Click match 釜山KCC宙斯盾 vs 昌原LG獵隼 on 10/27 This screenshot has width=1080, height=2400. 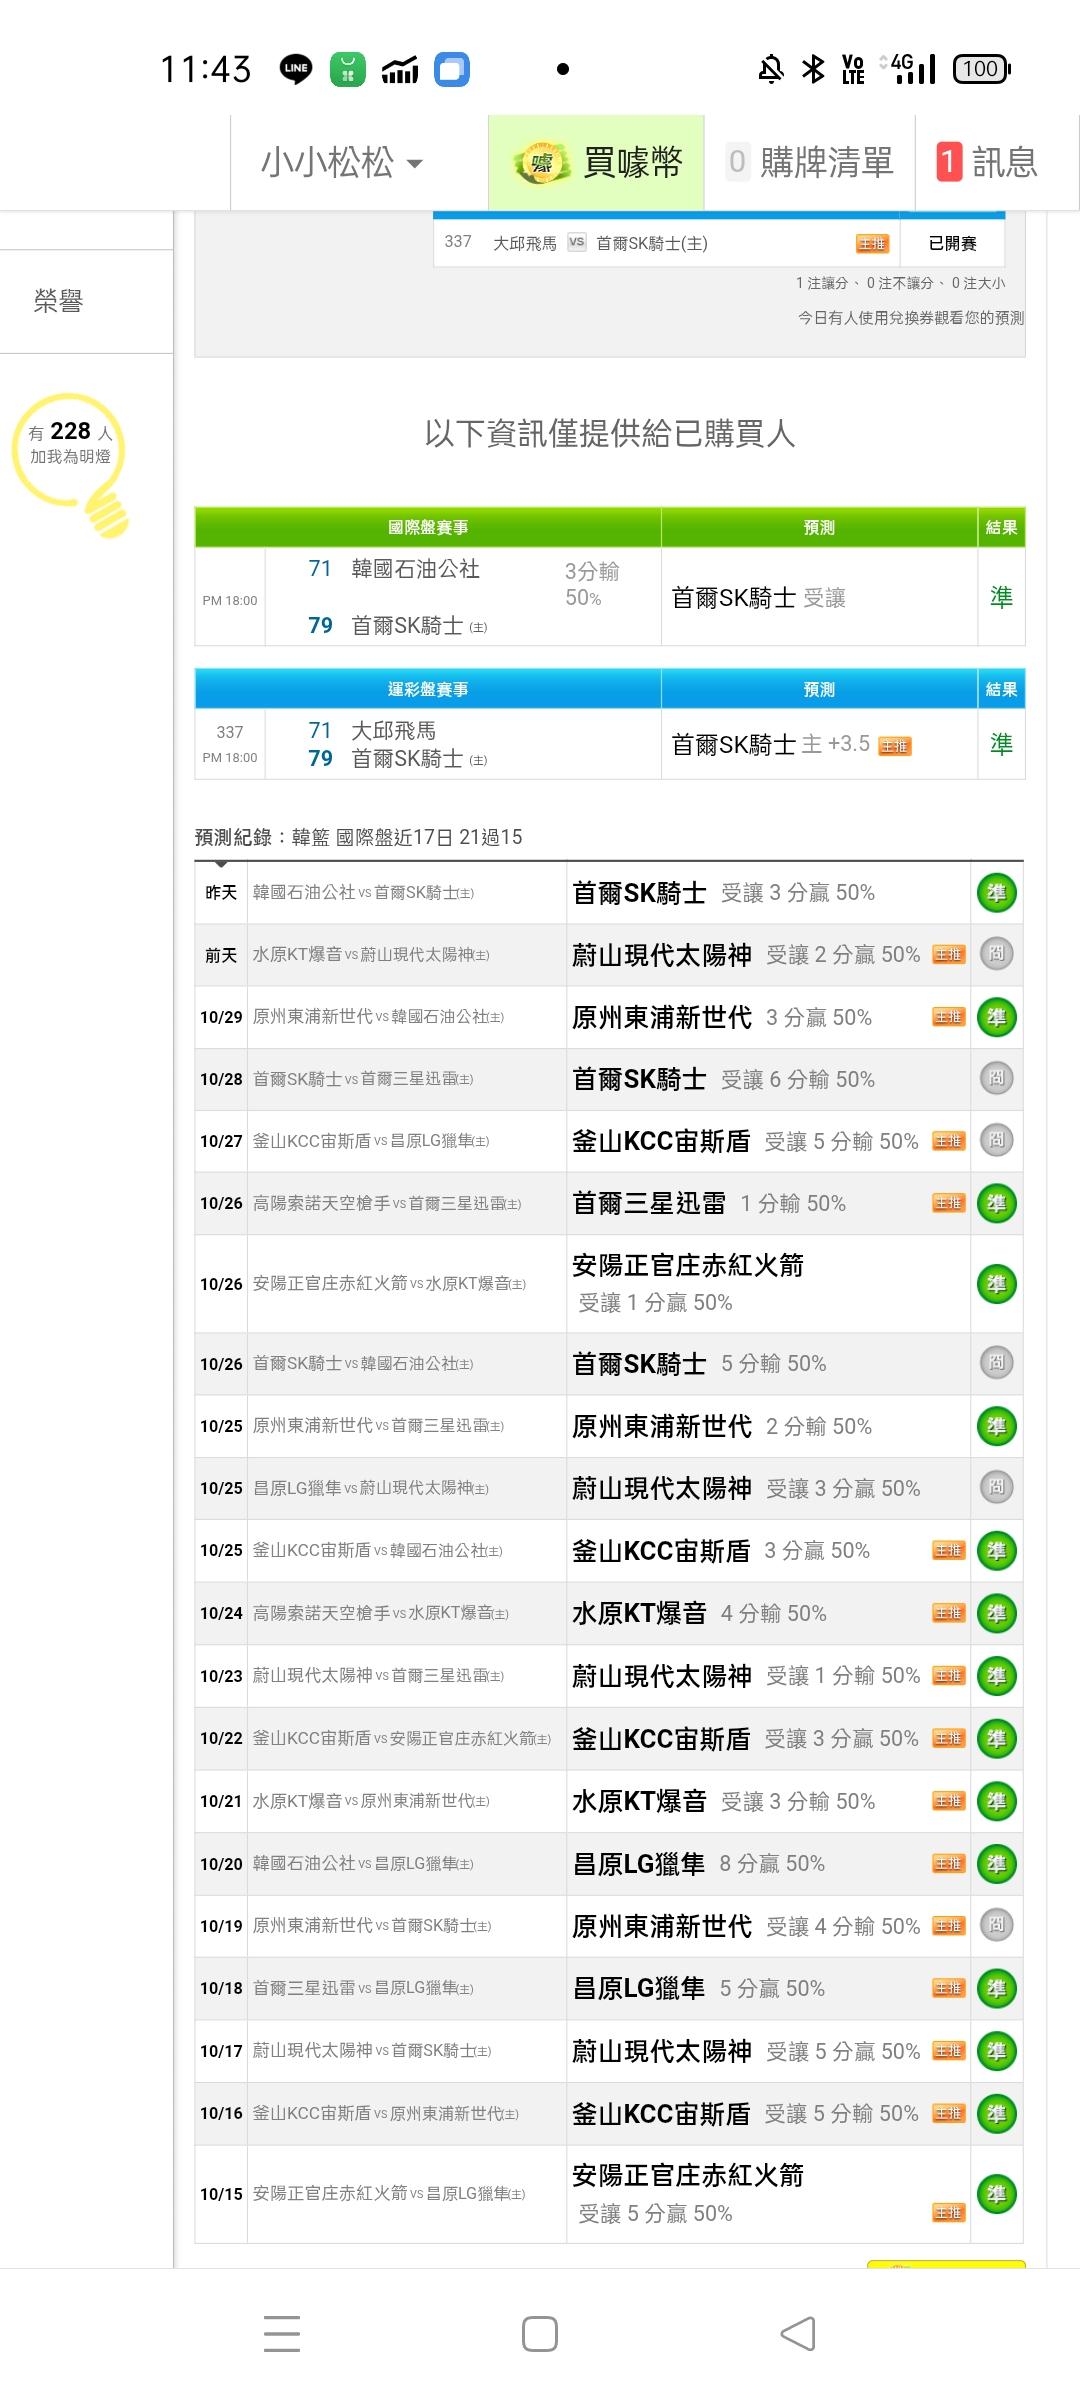[371, 1141]
